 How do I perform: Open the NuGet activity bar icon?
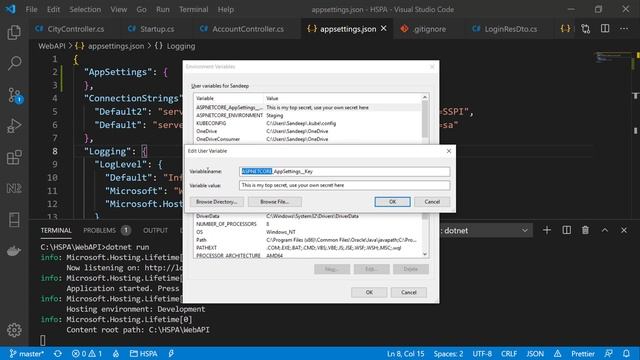click(x=14, y=188)
